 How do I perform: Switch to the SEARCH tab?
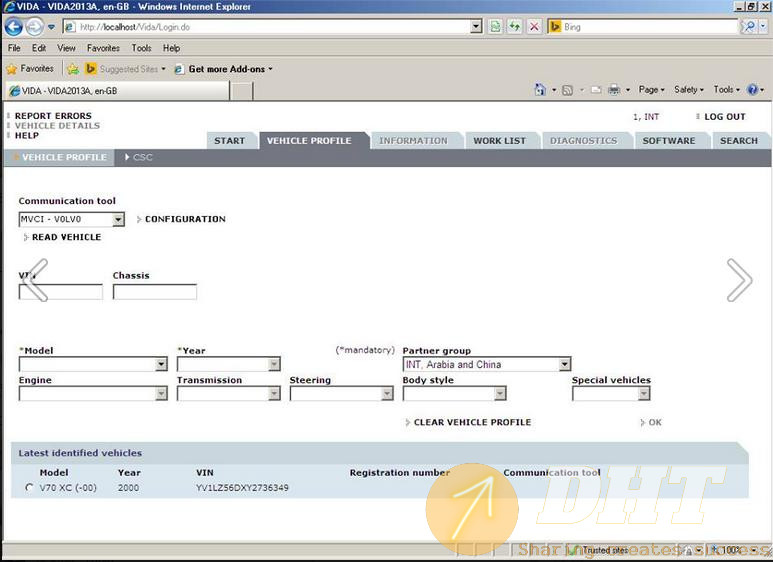pos(739,141)
